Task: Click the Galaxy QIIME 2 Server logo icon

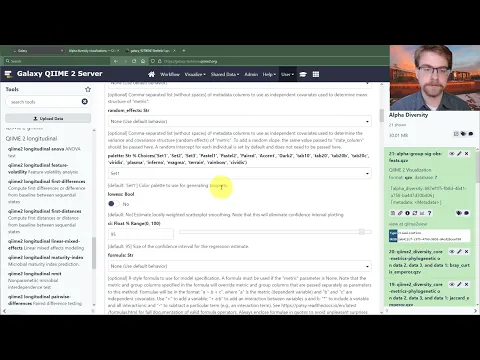Action: point(8,74)
